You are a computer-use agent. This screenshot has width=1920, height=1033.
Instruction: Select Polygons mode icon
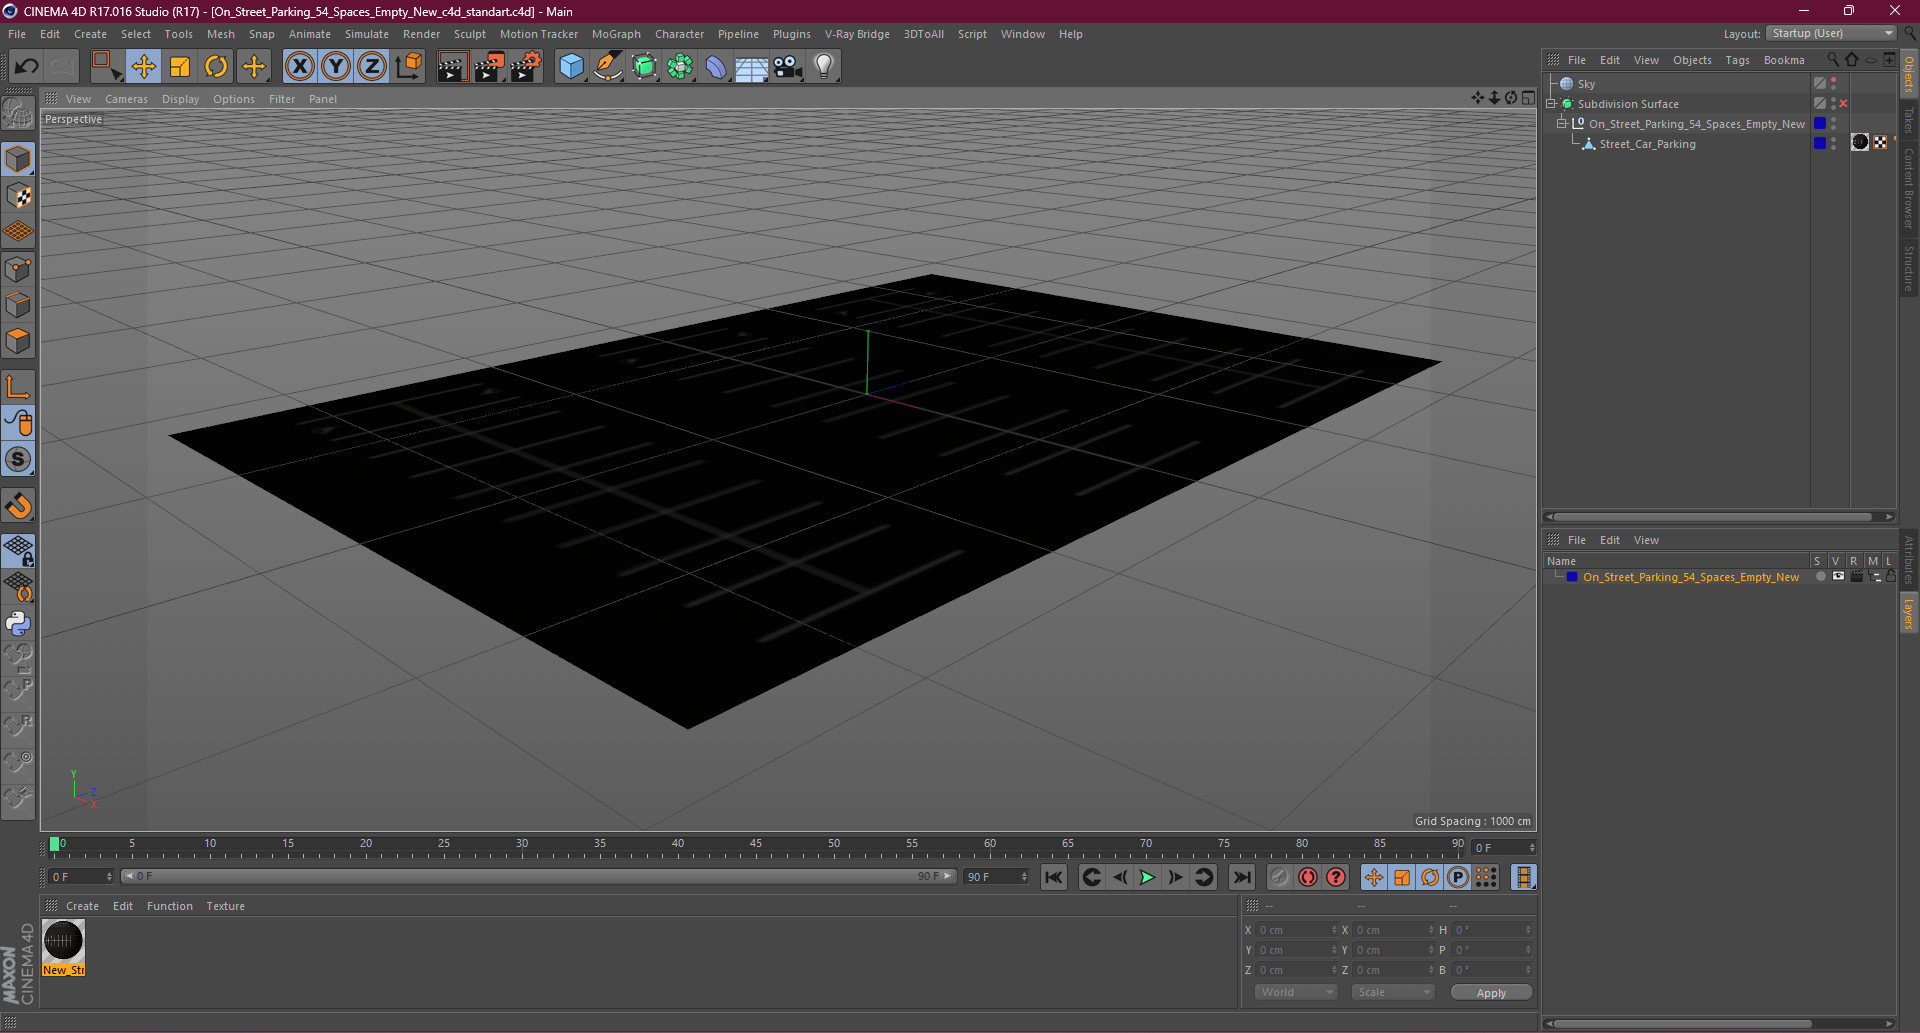click(18, 341)
